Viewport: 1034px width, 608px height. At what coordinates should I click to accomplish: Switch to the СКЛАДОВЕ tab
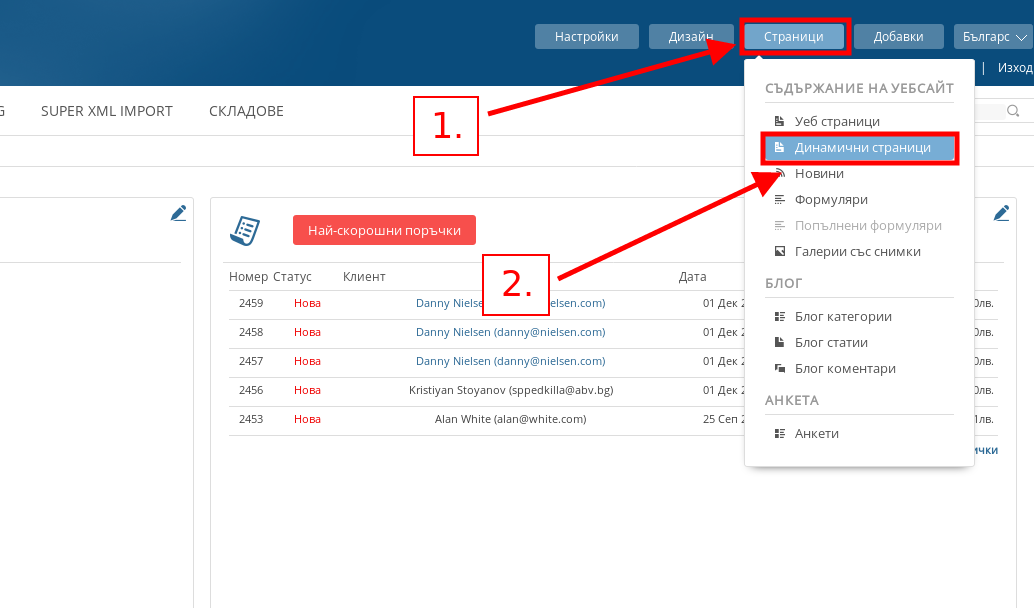point(246,111)
